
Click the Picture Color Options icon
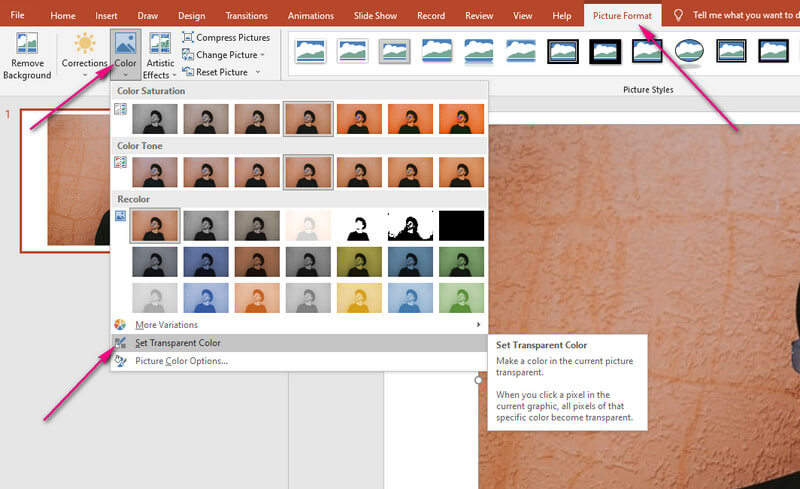pos(120,361)
